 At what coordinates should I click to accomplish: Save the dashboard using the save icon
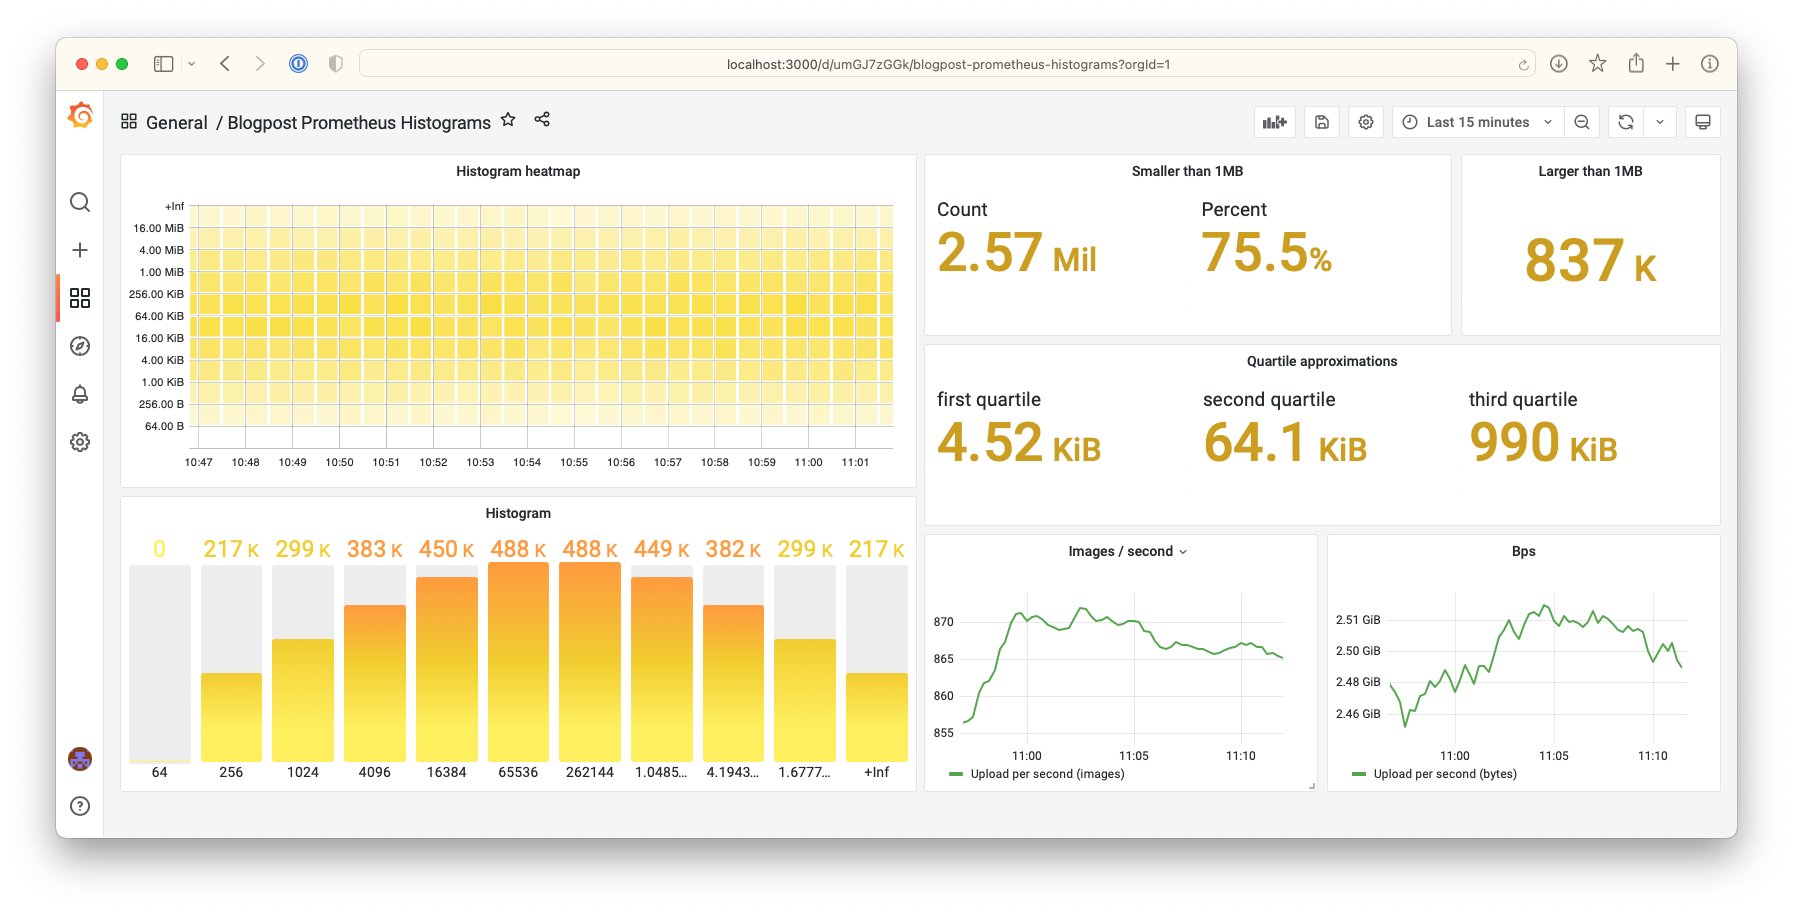(x=1321, y=121)
